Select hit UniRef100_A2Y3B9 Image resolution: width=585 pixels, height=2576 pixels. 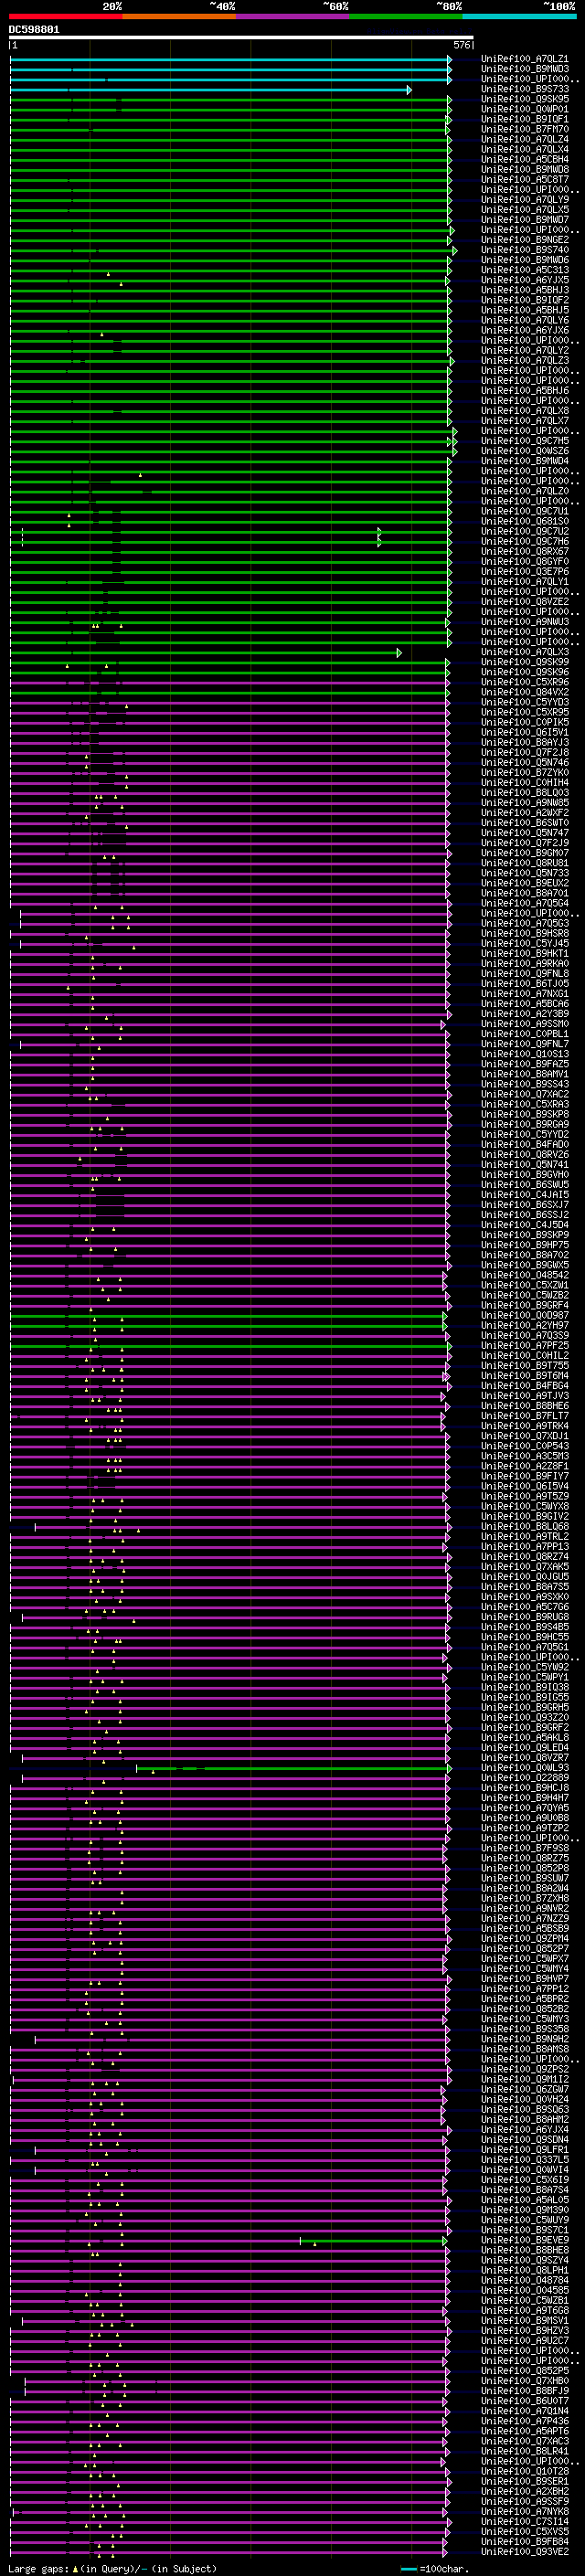pos(525,1013)
